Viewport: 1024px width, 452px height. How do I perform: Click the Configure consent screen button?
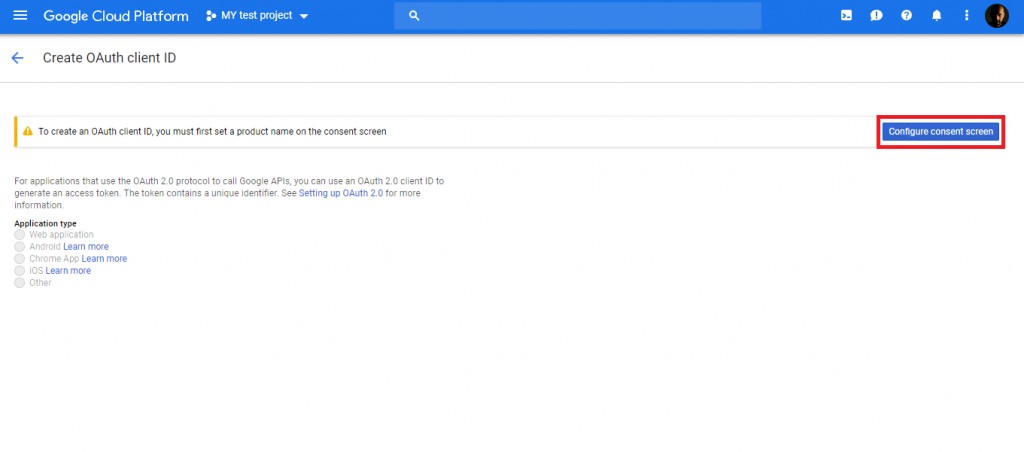940,131
